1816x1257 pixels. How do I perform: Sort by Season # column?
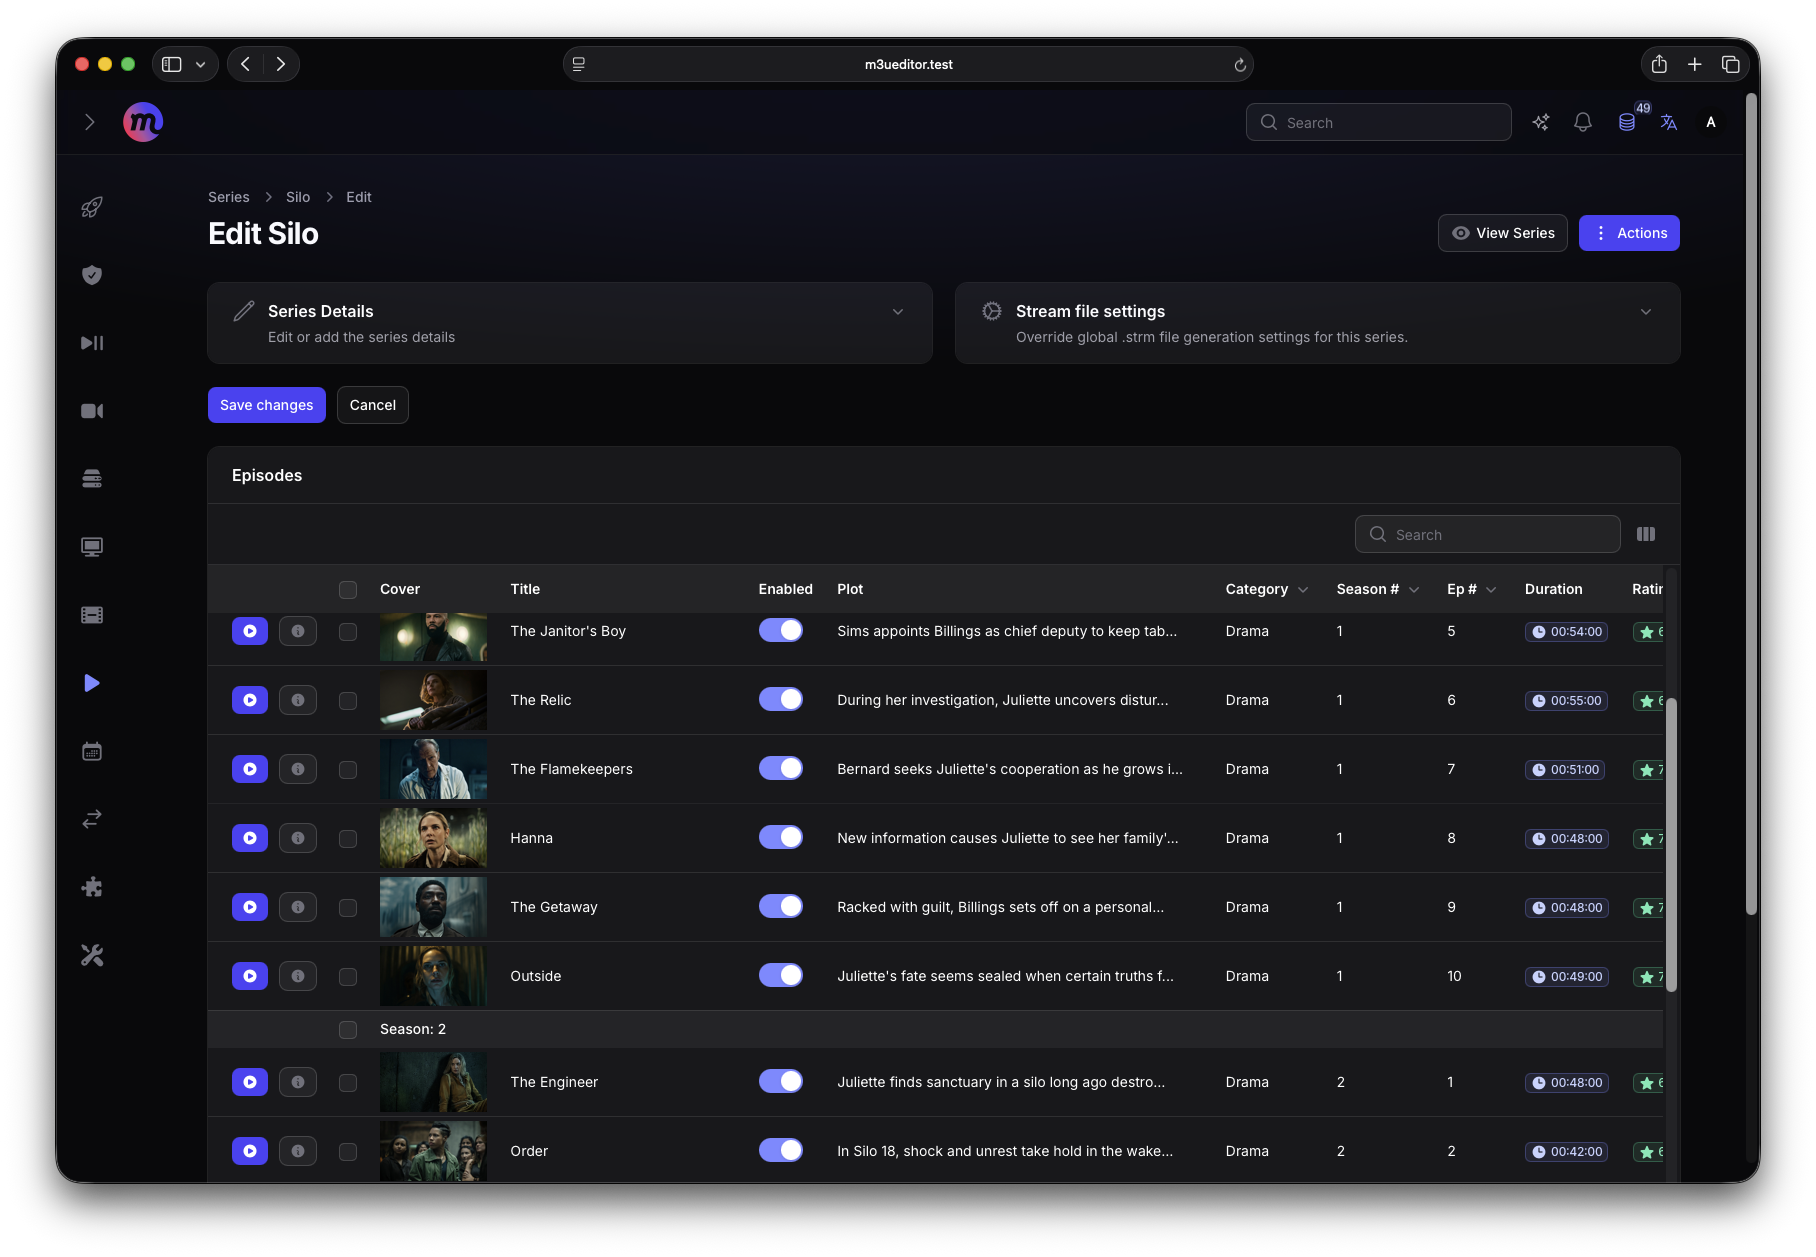click(1378, 589)
